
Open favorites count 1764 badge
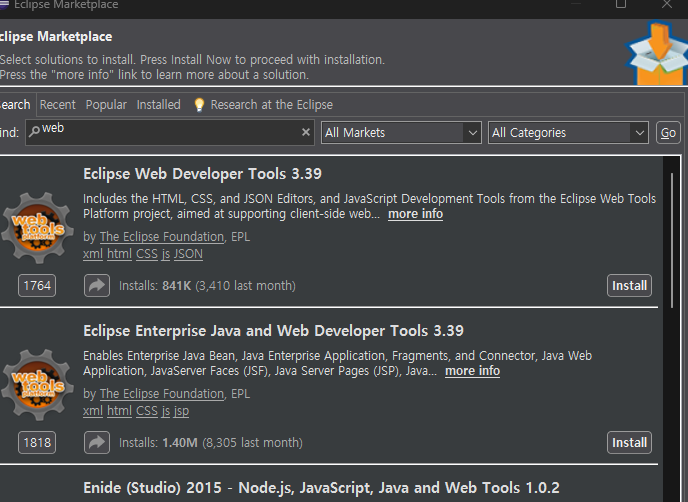[37, 286]
